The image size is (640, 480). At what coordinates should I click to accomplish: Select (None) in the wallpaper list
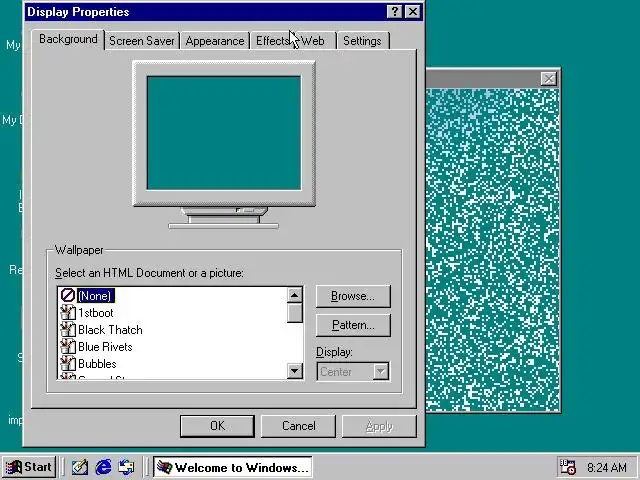(96, 296)
